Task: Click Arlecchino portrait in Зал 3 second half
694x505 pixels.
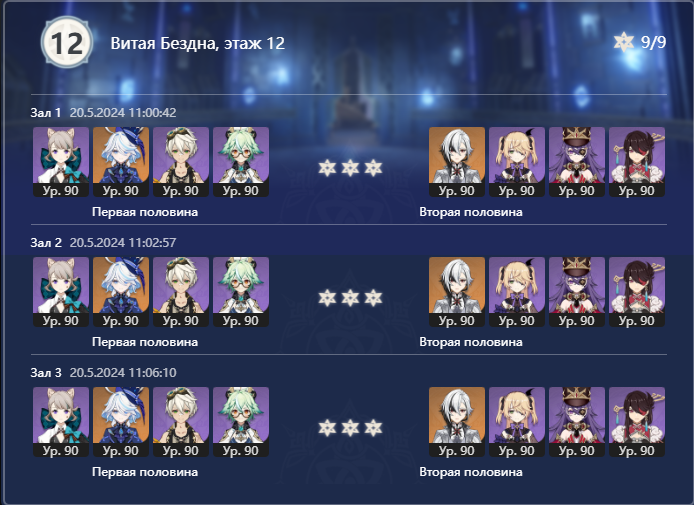Action: (457, 422)
